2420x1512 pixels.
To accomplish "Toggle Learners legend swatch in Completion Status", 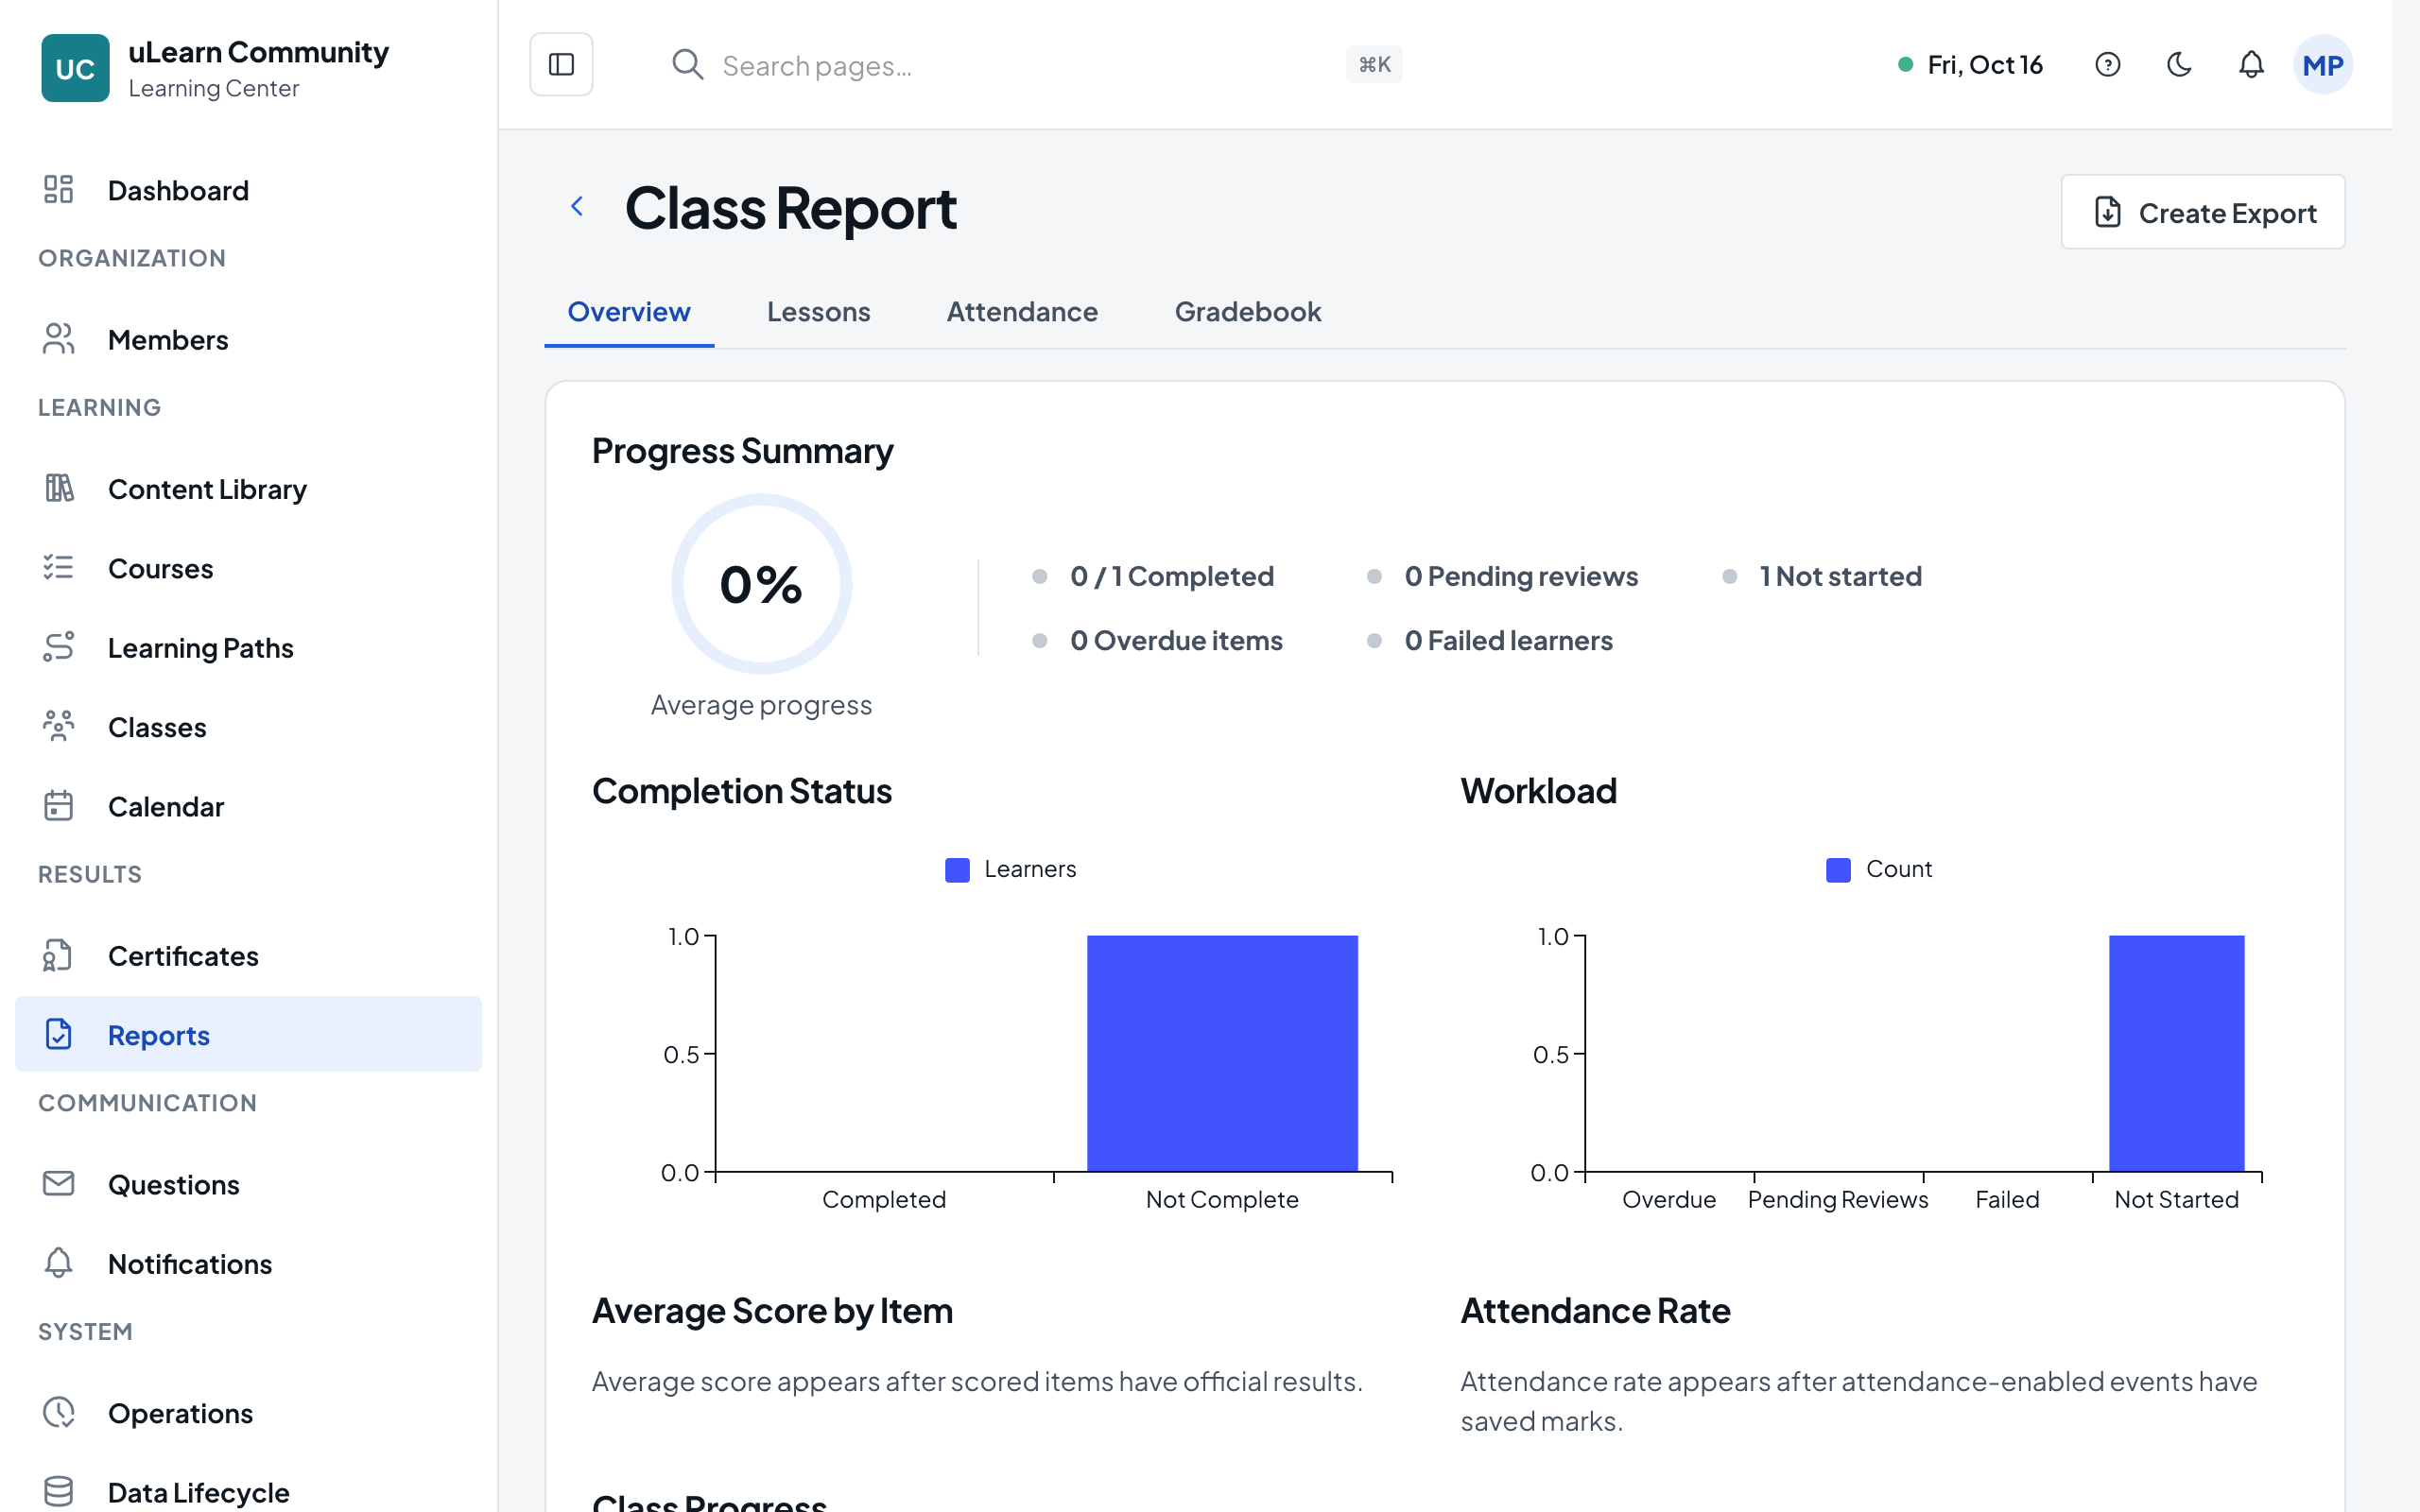I will pyautogui.click(x=957, y=870).
